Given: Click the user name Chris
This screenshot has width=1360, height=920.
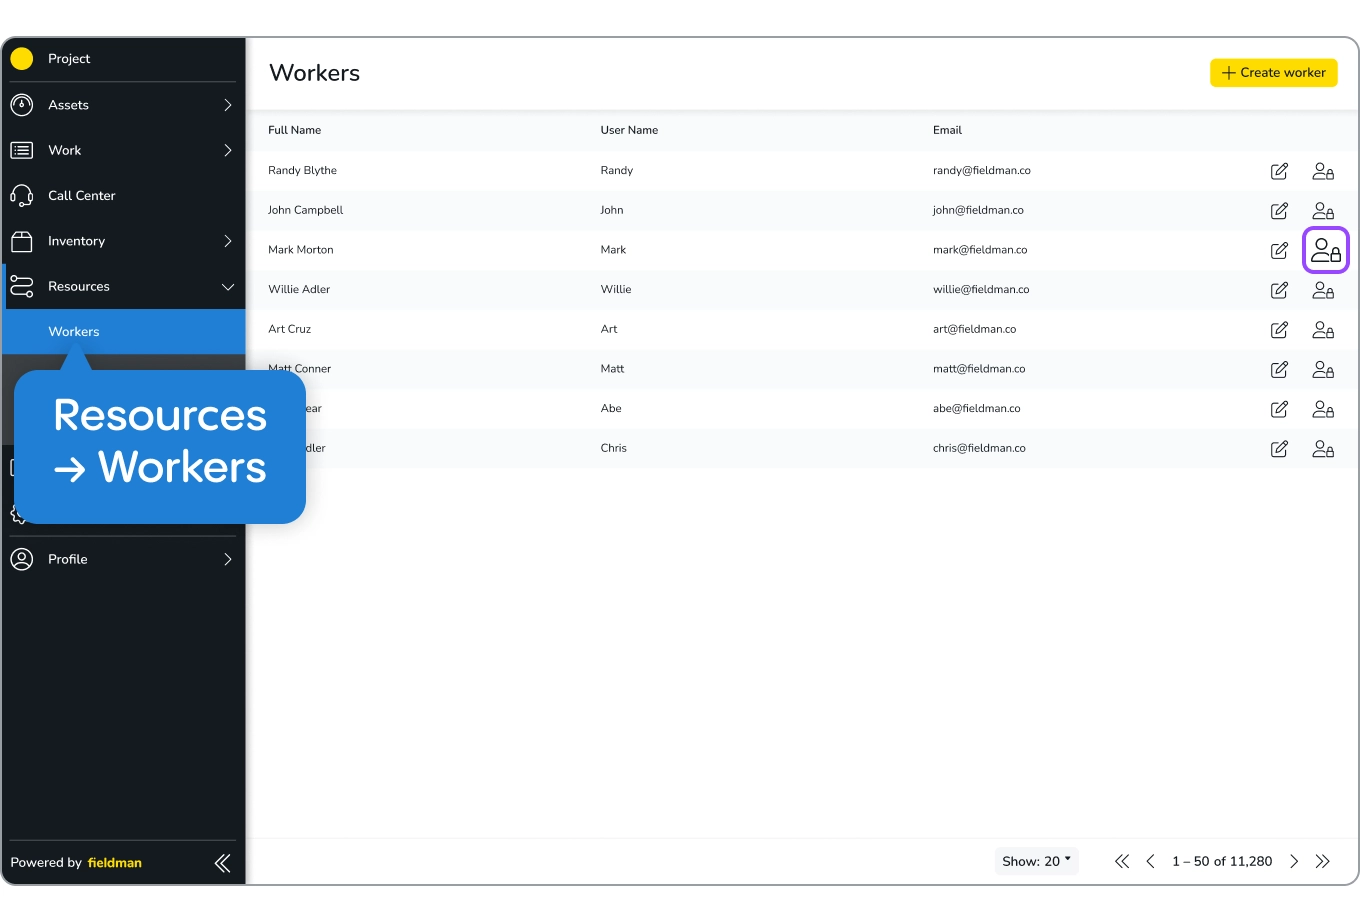Looking at the screenshot, I should (613, 449).
